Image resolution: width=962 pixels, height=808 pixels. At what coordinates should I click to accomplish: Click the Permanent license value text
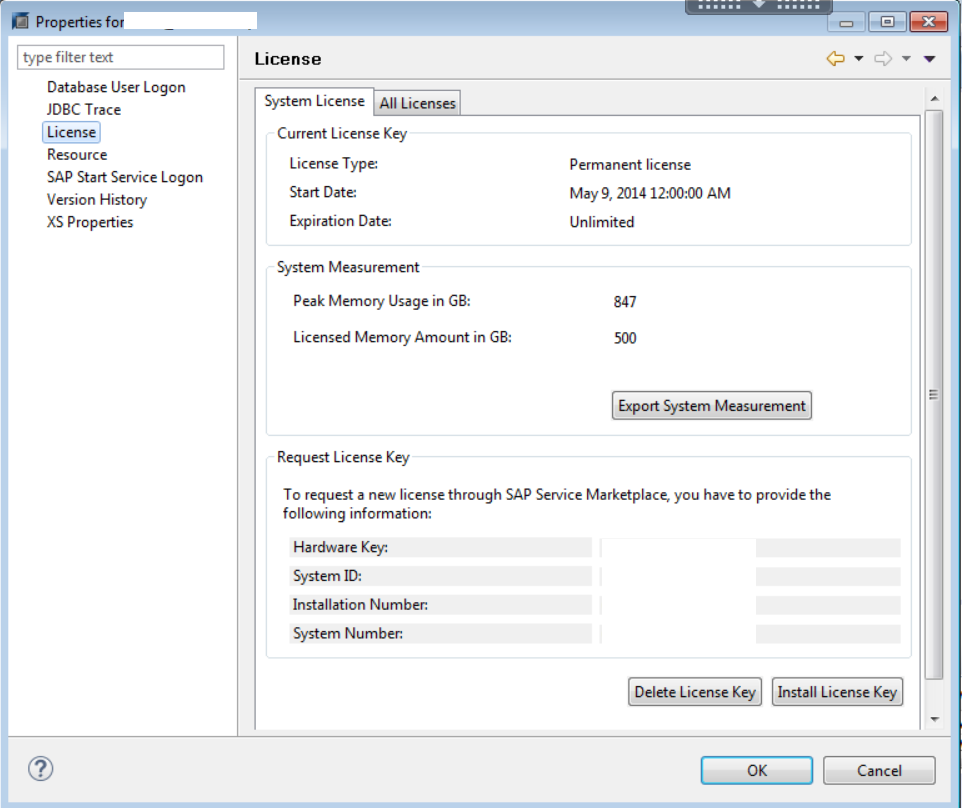630,164
